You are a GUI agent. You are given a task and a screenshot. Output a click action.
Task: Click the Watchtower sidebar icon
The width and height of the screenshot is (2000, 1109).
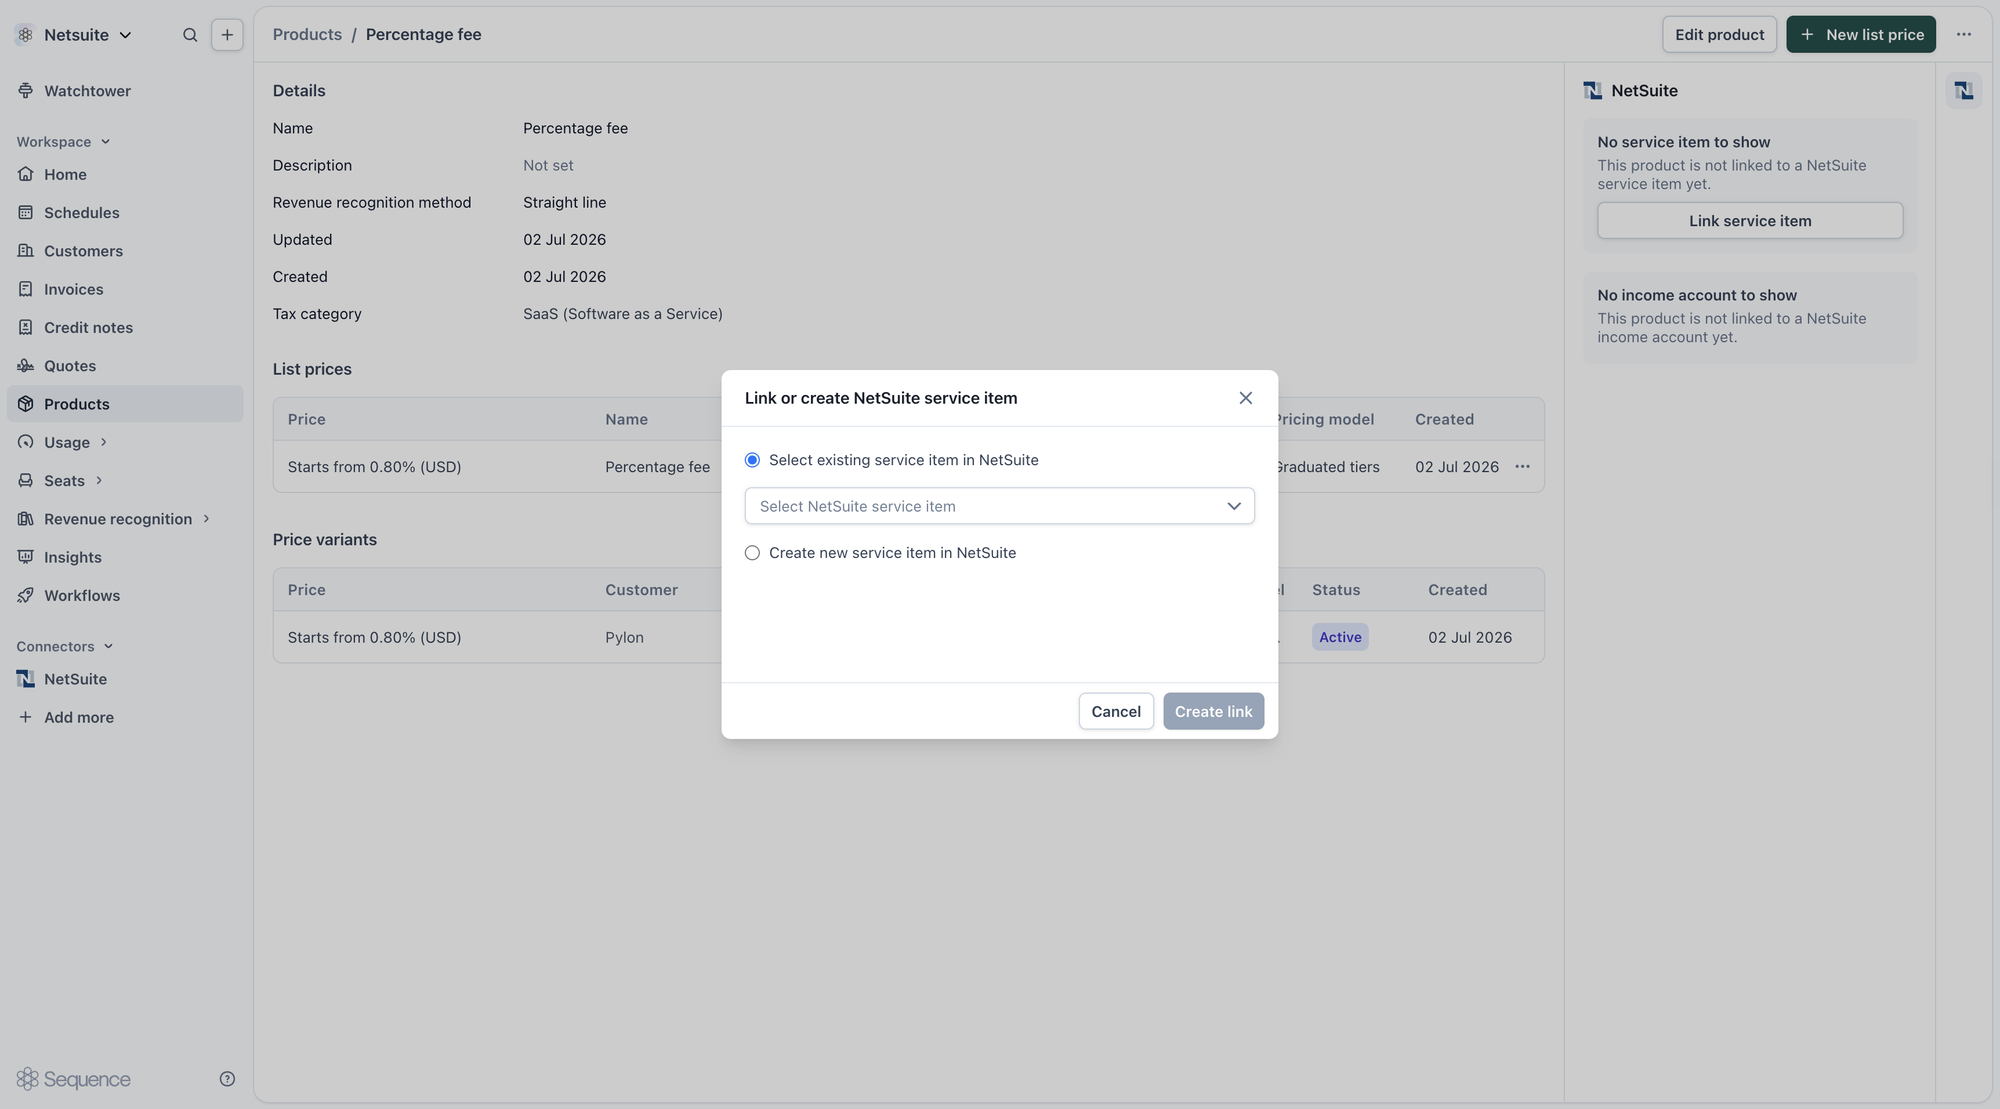[x=26, y=91]
